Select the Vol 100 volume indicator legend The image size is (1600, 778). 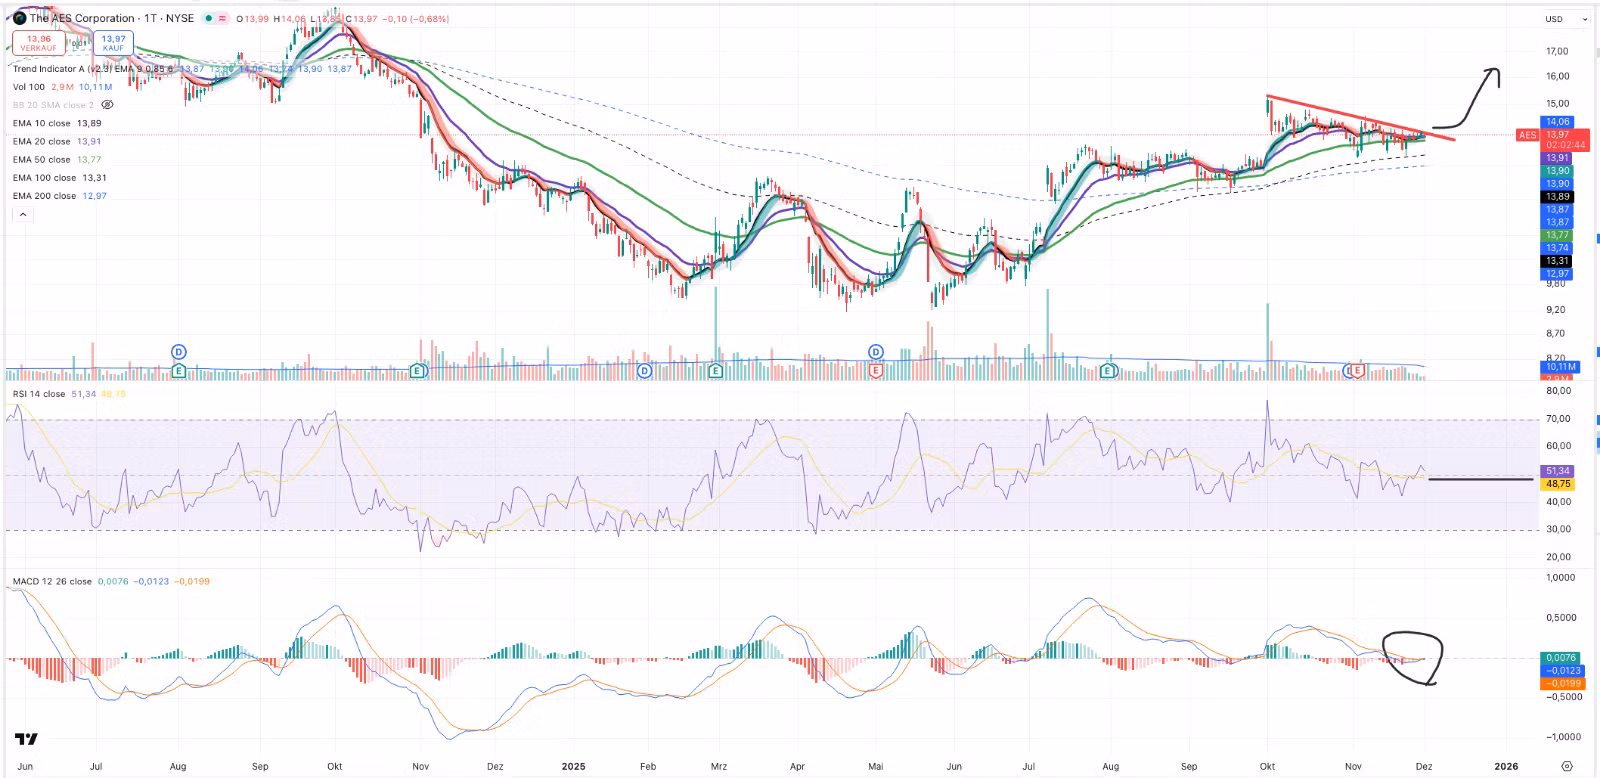click(x=29, y=87)
